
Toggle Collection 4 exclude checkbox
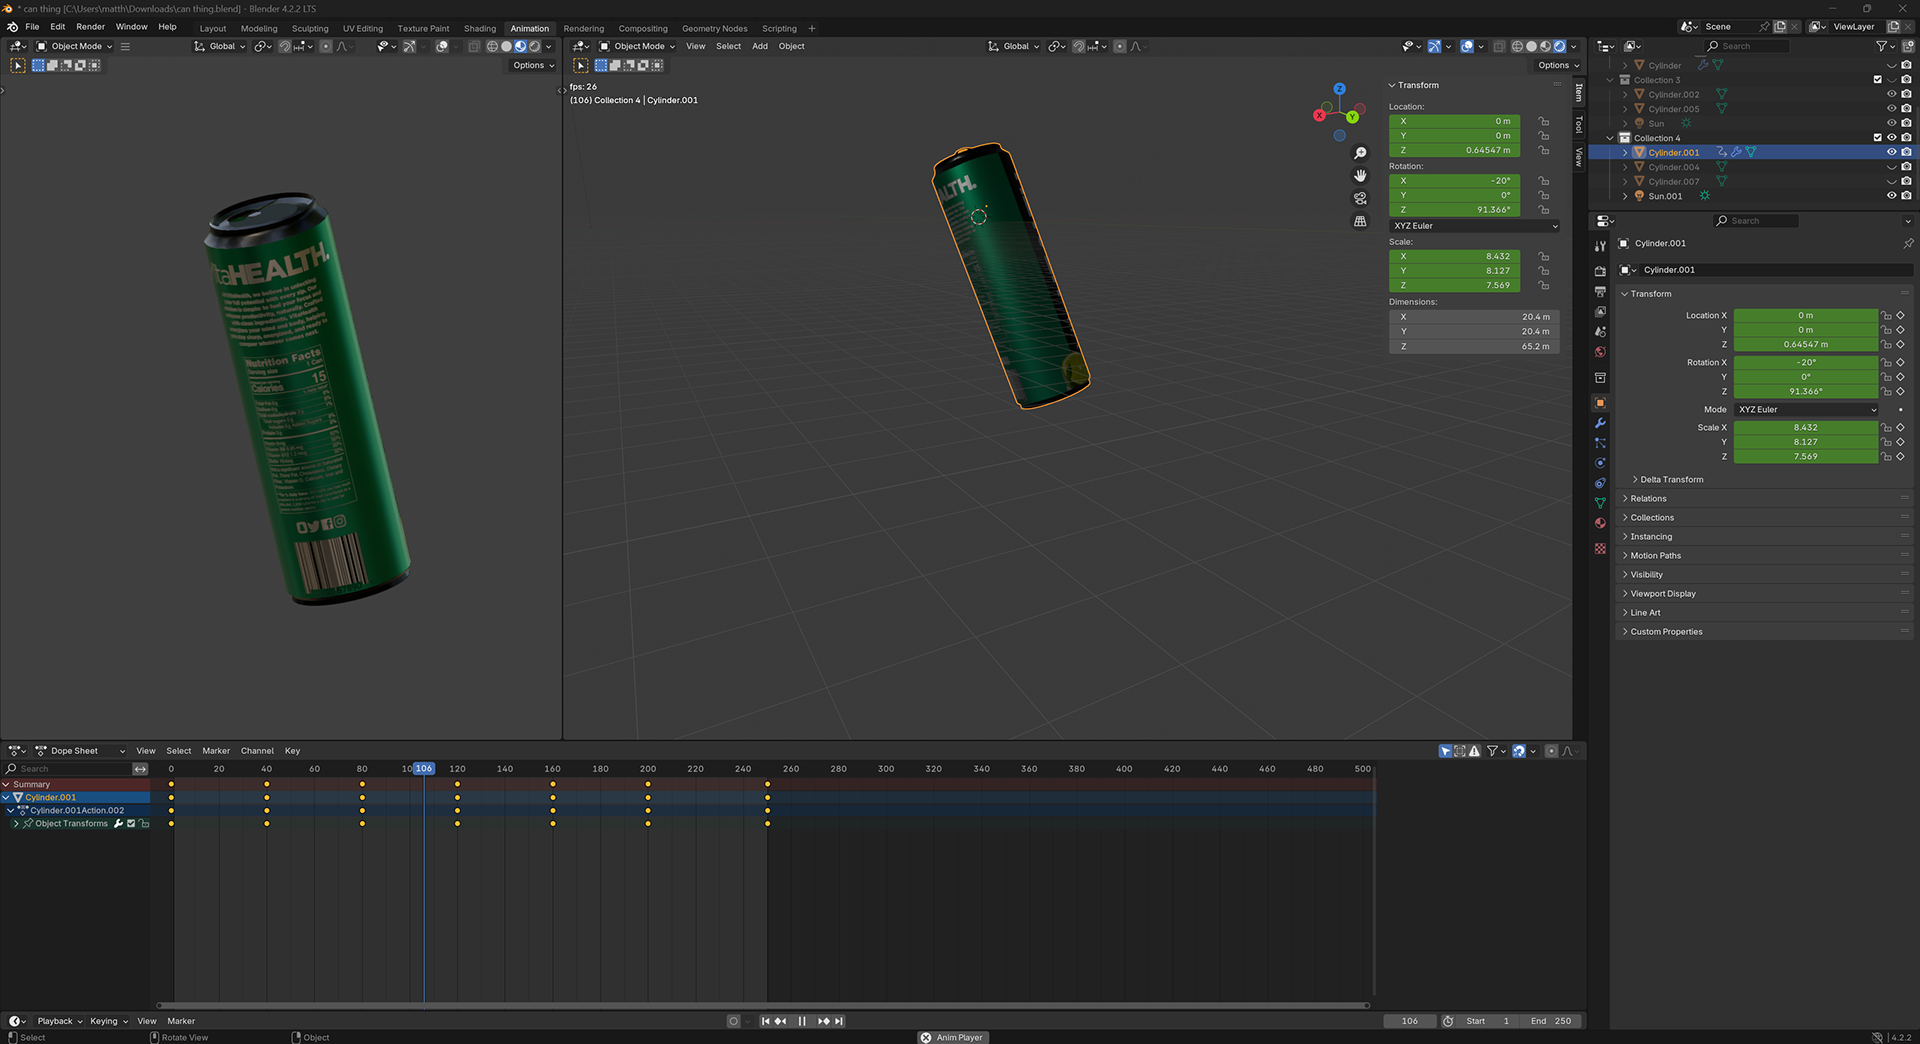point(1877,138)
